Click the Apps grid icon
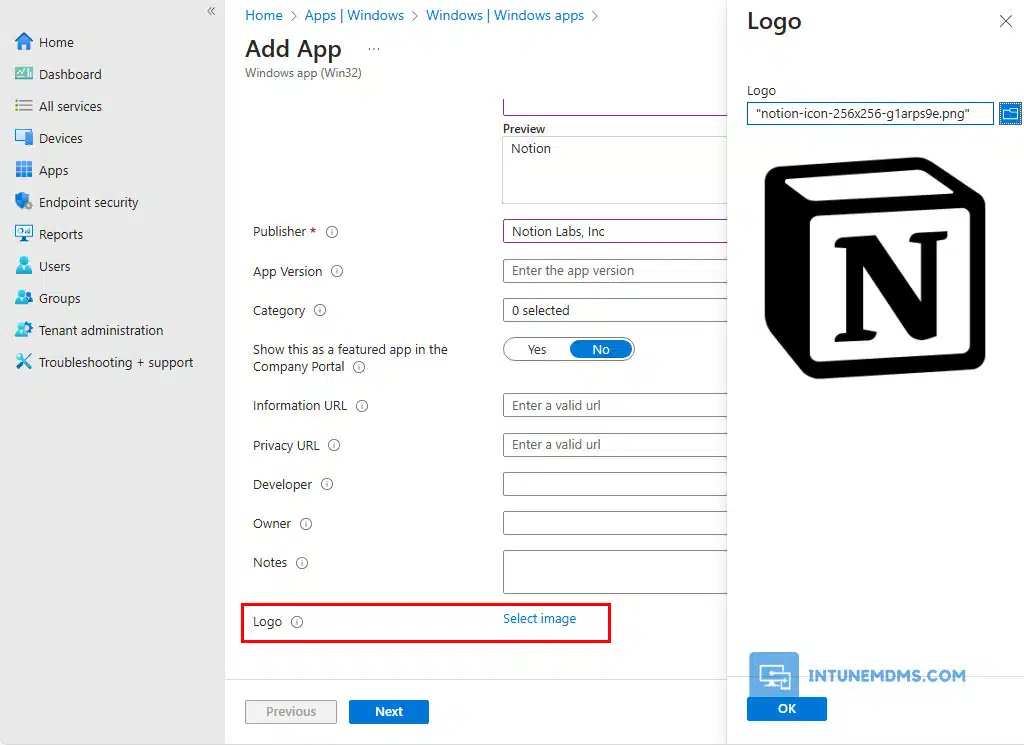 coord(24,170)
